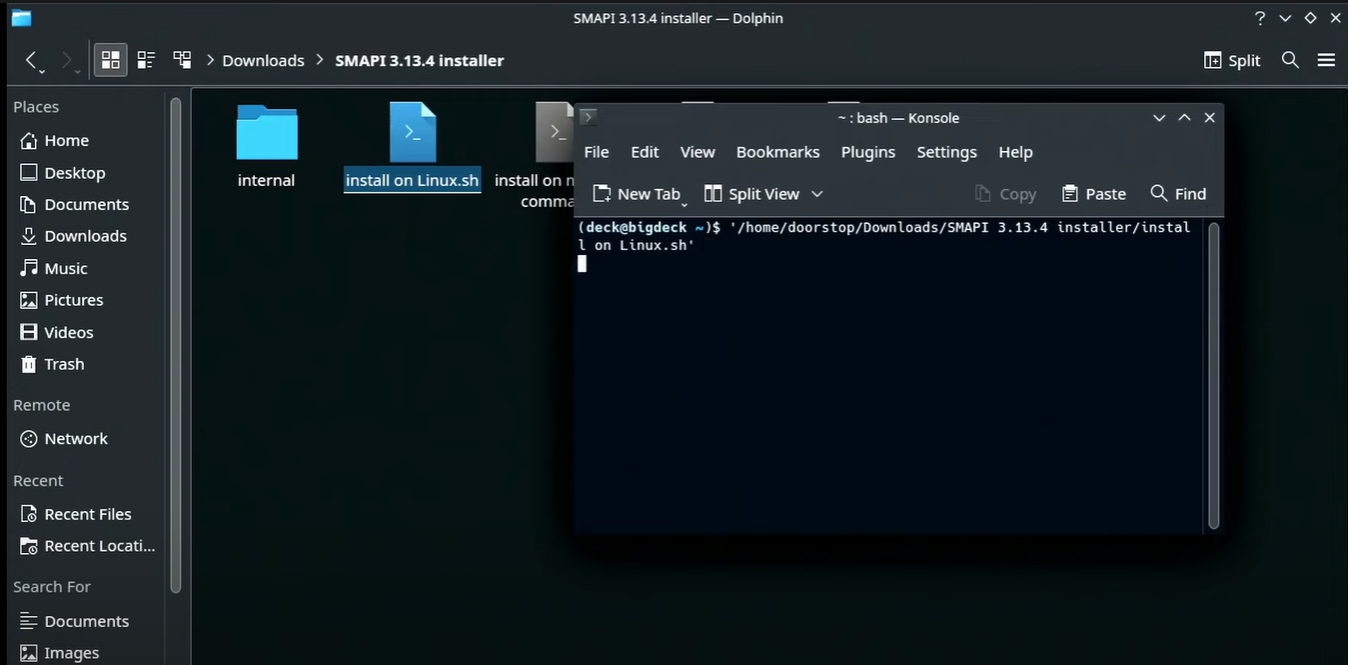The height and width of the screenshot is (665, 1348).
Task: Select the grey script file partly behind Konsole
Action: click(x=554, y=132)
